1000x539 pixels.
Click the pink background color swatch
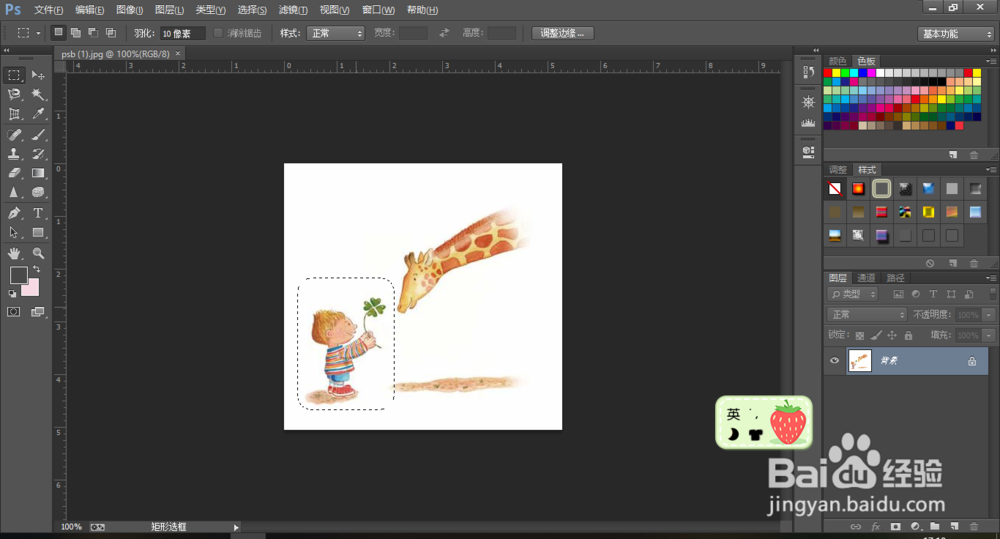click(33, 290)
